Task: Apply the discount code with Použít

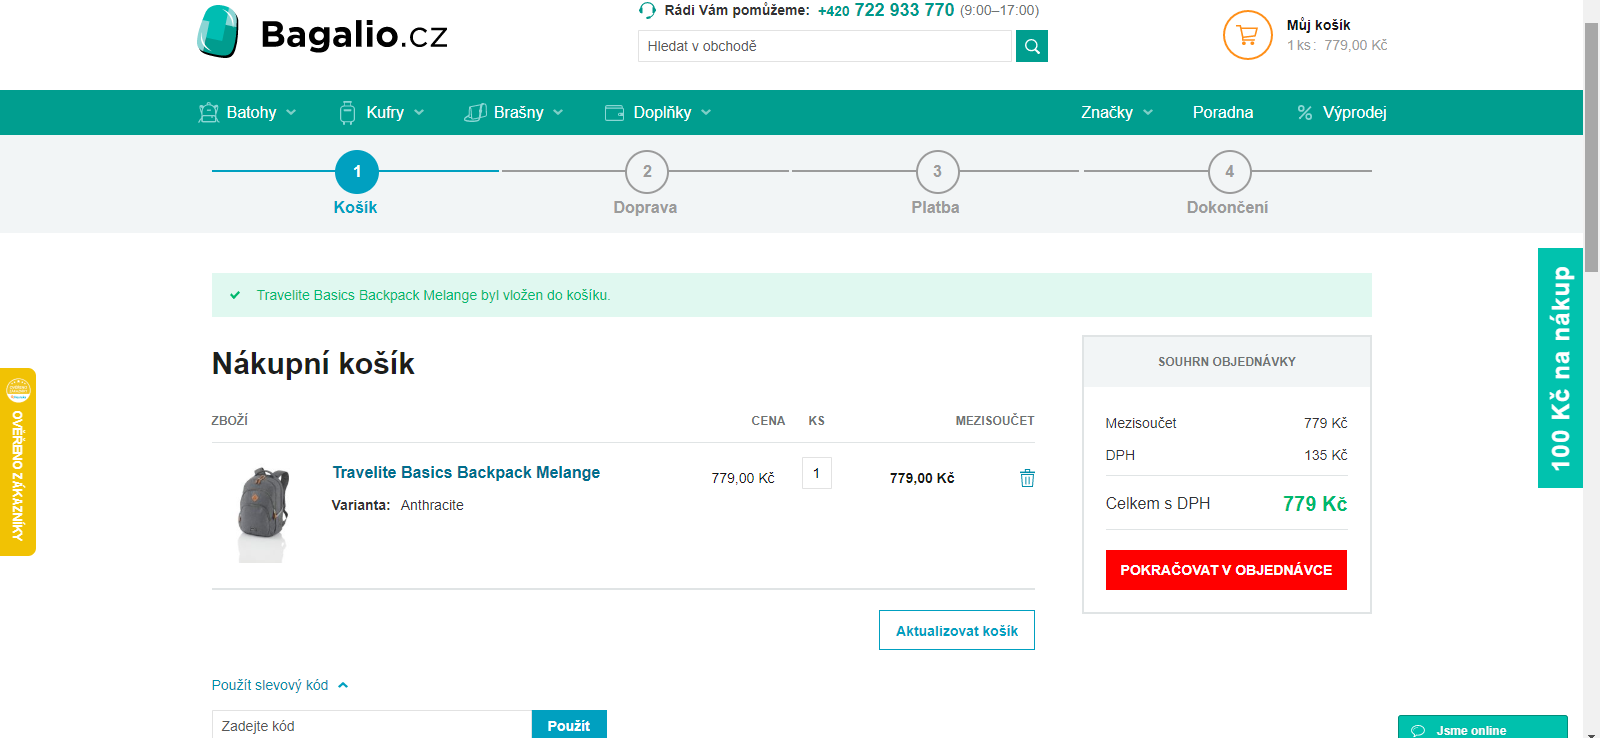Action: [x=569, y=725]
